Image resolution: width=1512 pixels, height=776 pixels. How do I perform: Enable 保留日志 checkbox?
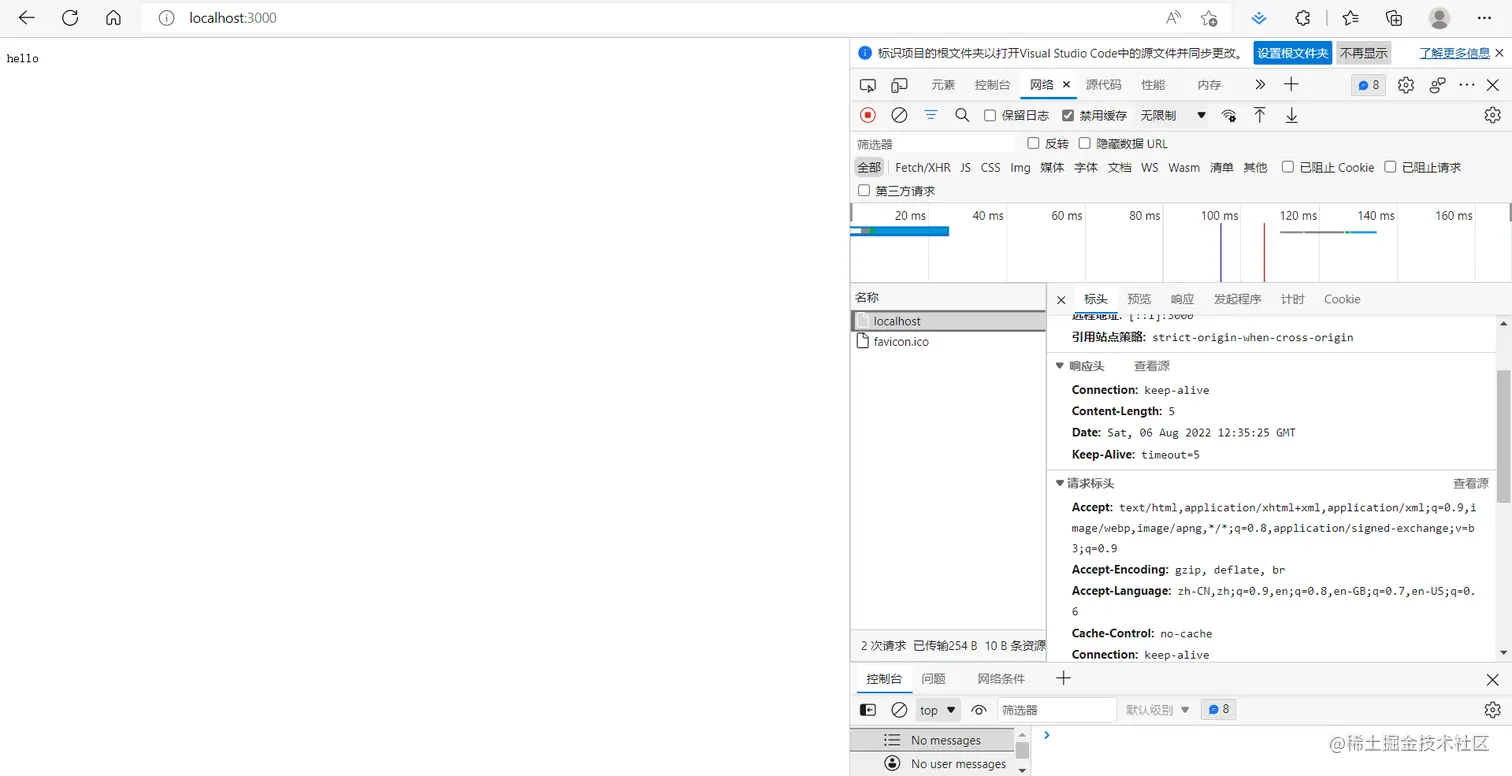pyautogui.click(x=990, y=115)
